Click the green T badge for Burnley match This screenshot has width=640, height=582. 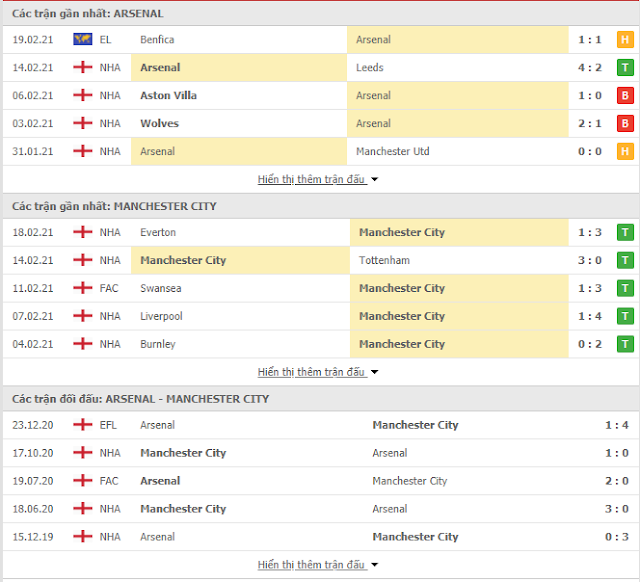click(625, 344)
